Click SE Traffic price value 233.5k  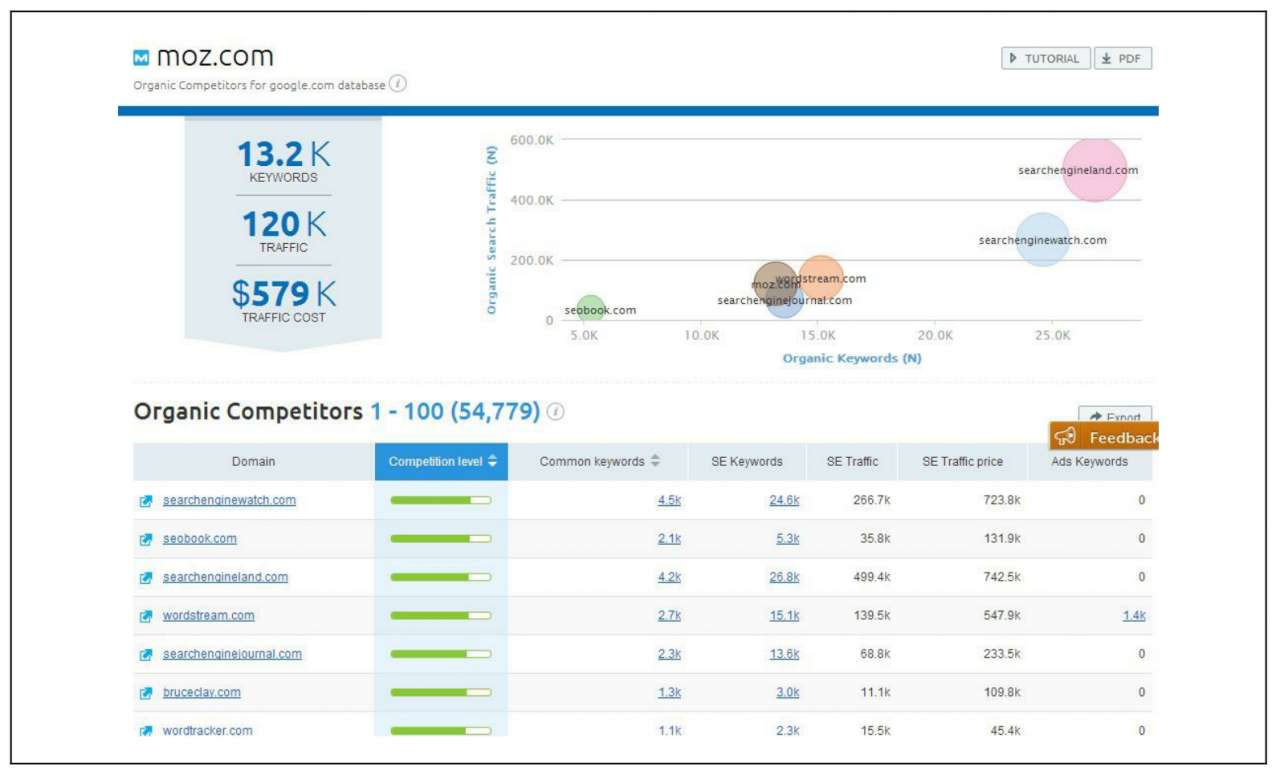1001,655
